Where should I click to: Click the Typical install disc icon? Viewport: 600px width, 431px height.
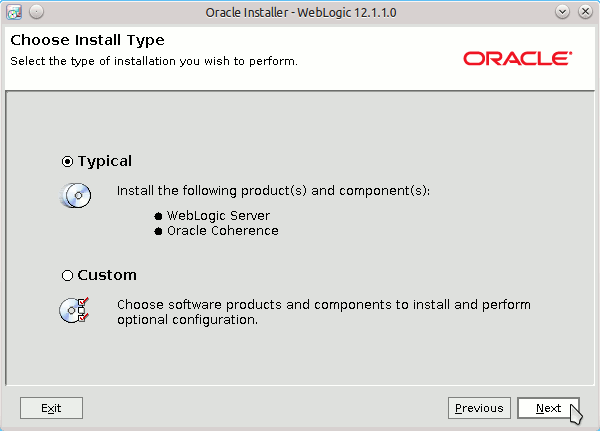click(76, 195)
